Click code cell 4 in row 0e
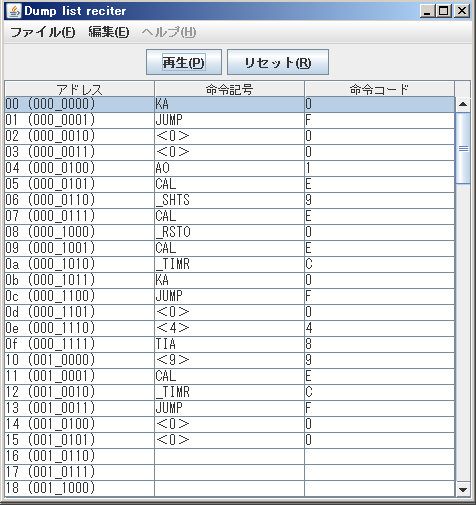The height and width of the screenshot is (505, 476). 379,328
